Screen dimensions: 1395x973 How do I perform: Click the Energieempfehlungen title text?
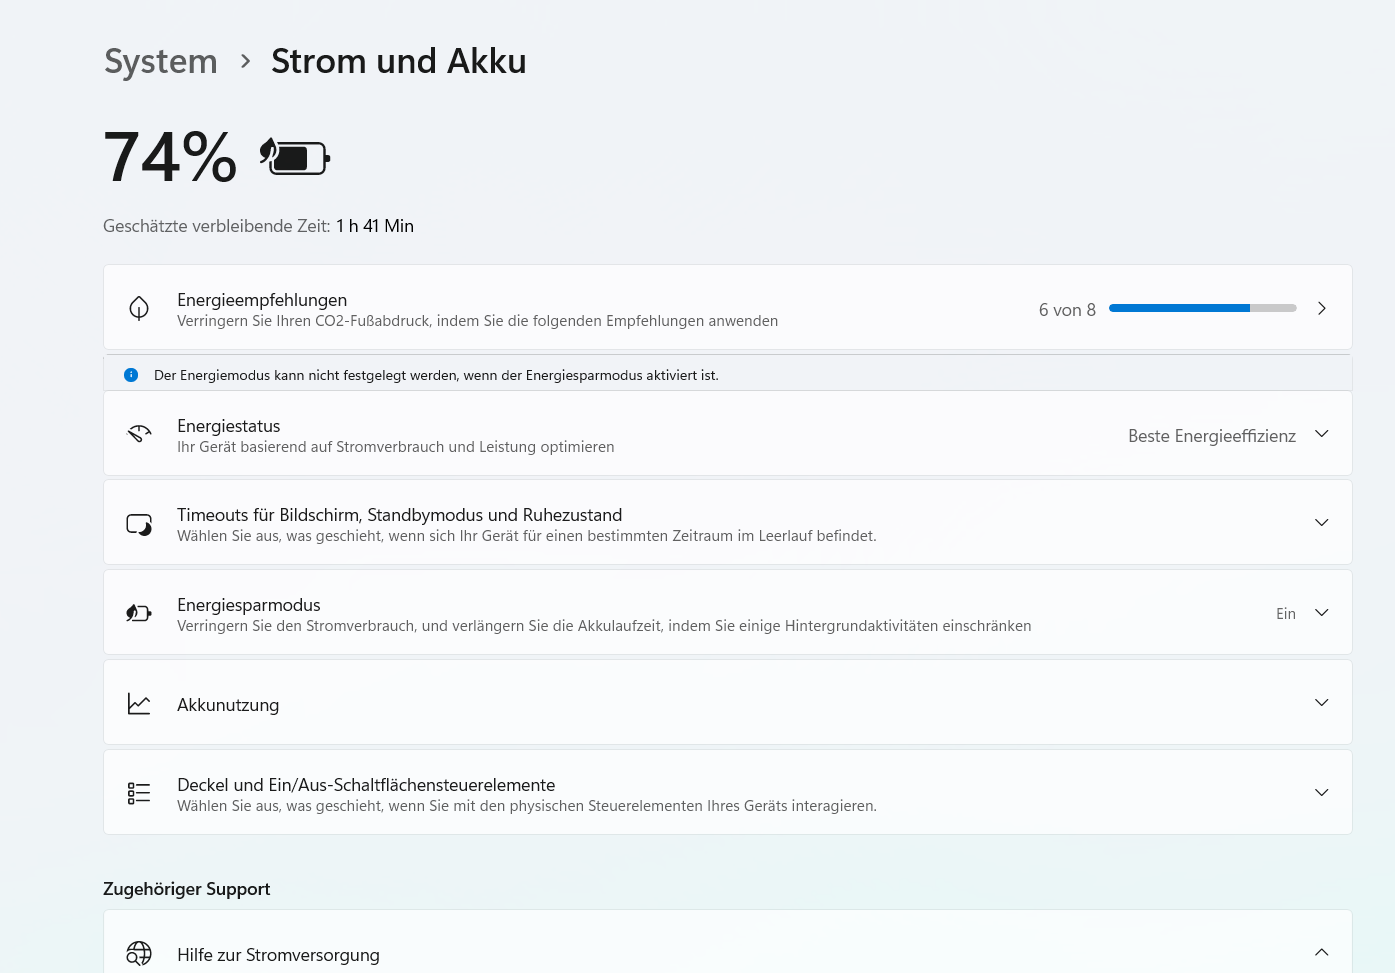(x=262, y=300)
